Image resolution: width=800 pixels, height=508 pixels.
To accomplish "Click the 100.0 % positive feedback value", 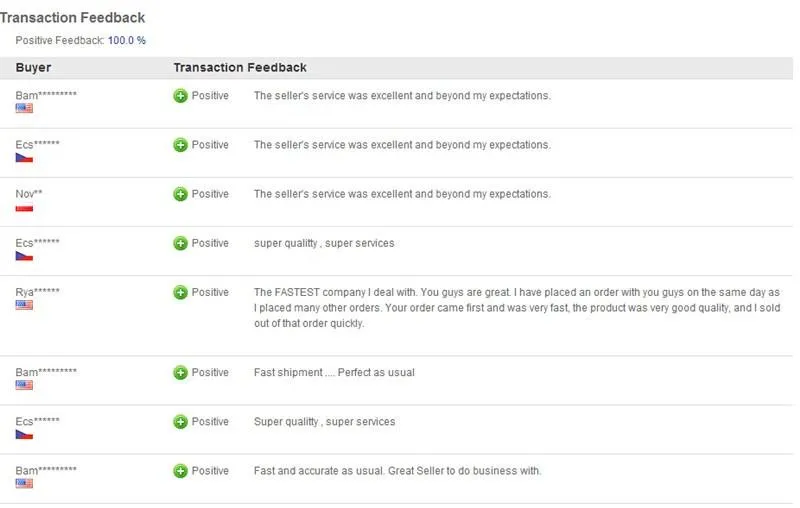I will (127, 40).
